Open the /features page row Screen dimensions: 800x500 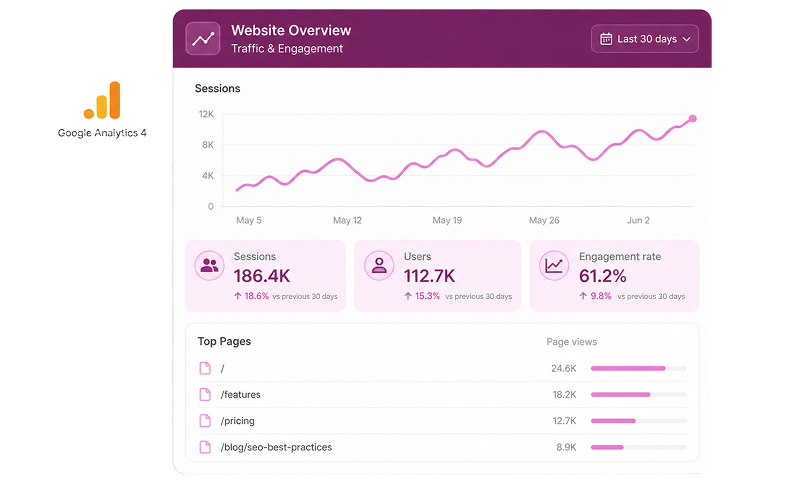coord(442,394)
